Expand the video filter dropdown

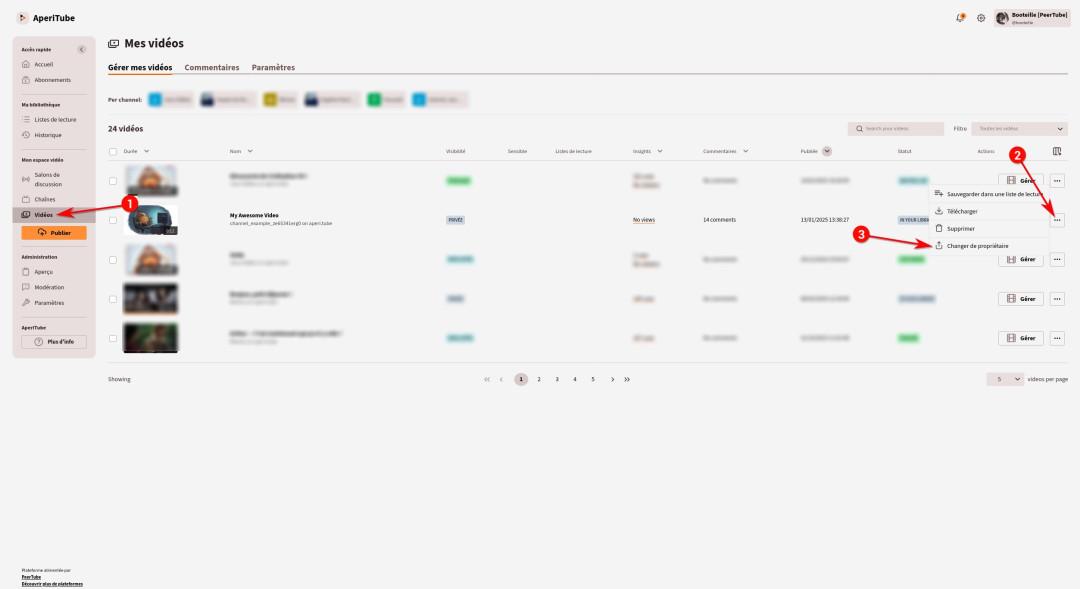coord(1019,129)
